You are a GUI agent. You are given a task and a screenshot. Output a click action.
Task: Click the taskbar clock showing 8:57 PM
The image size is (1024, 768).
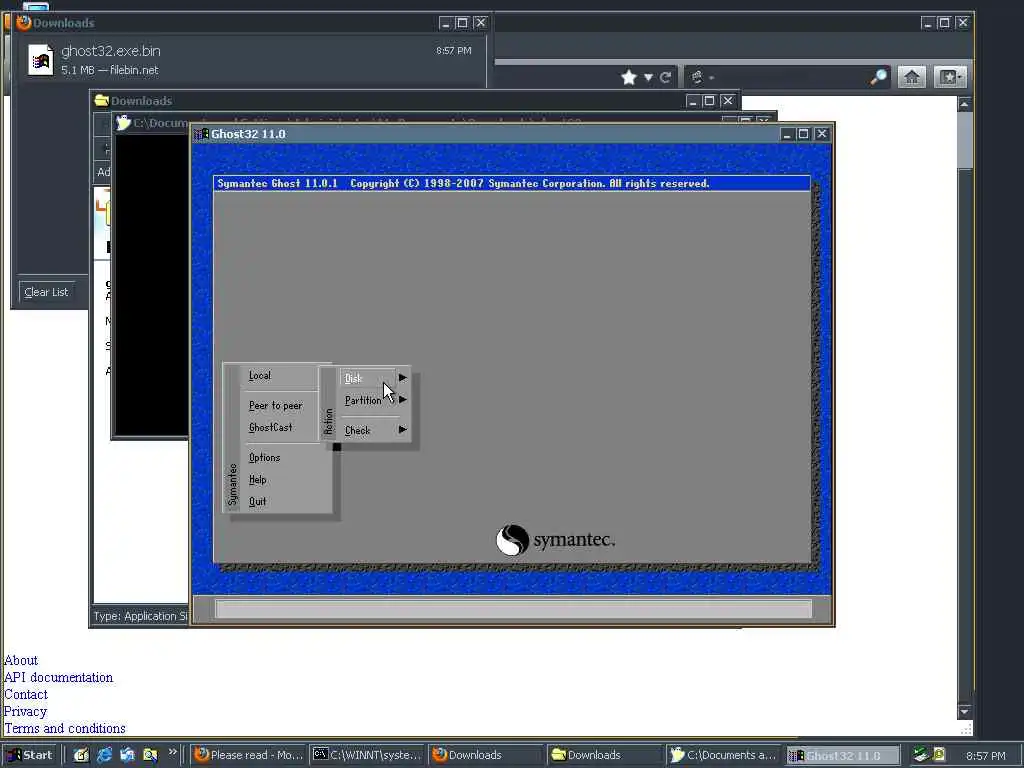click(x=986, y=756)
